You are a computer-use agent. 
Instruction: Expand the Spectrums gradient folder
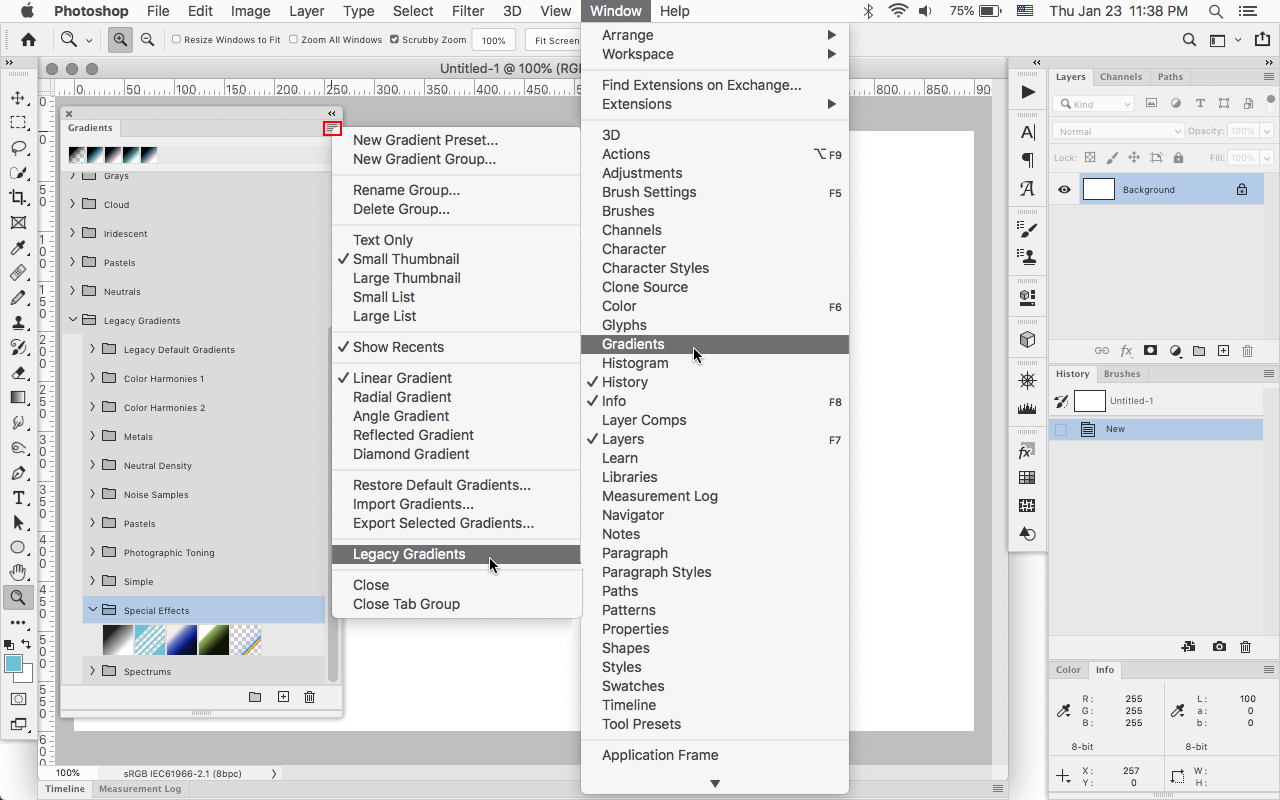pyautogui.click(x=93, y=671)
